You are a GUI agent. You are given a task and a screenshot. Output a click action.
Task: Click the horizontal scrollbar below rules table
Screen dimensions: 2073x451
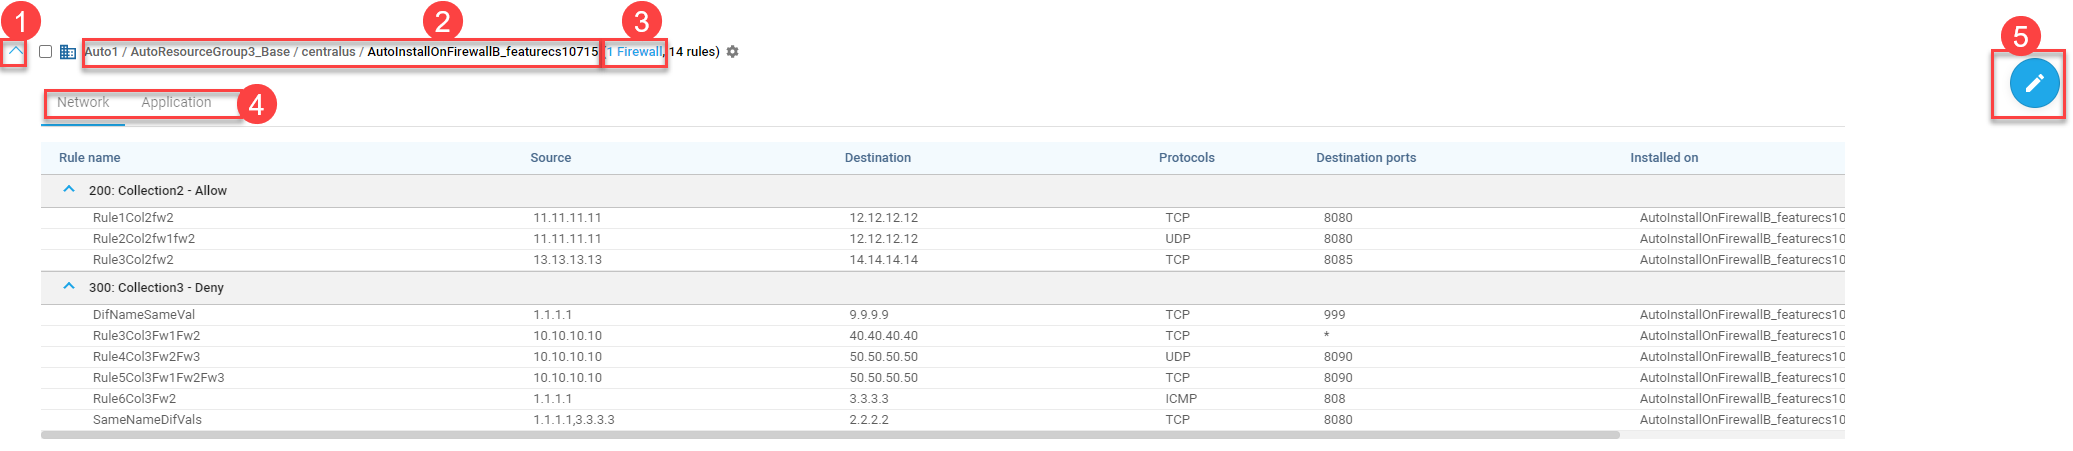(x=830, y=435)
